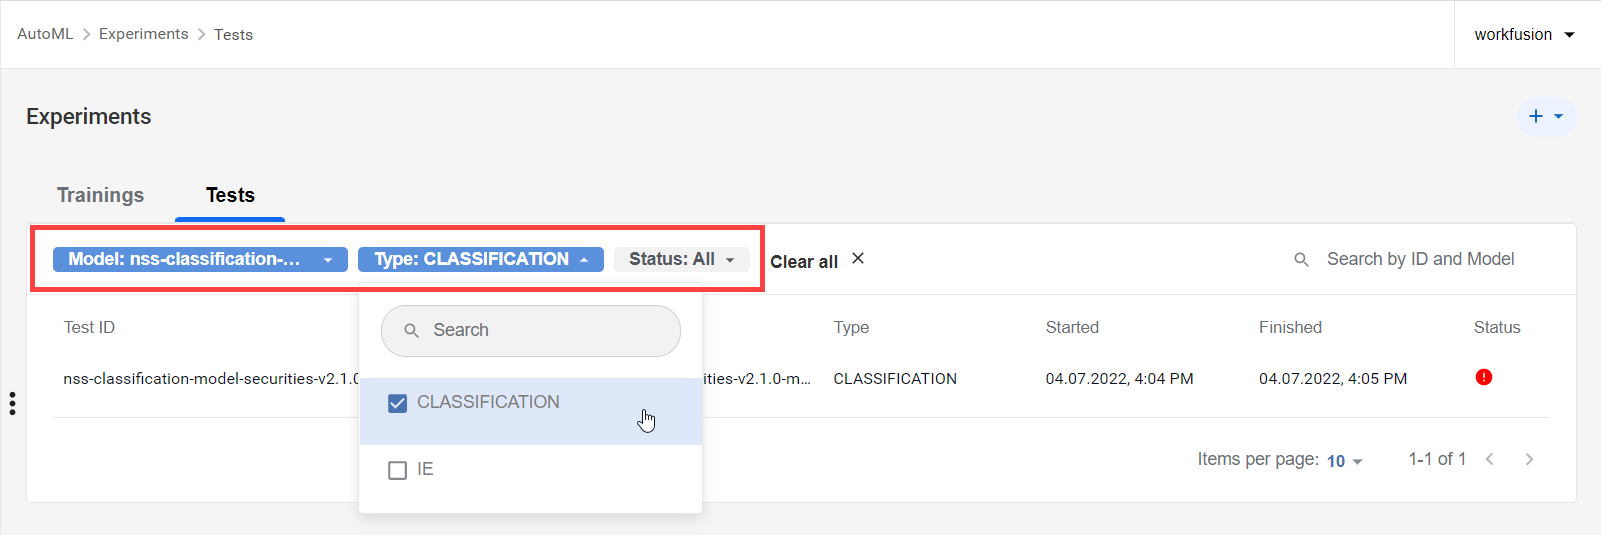The width and height of the screenshot is (1601, 535).
Task: Collapse the Type: CLASSIFICATION filter dropdown
Action: click(x=481, y=259)
